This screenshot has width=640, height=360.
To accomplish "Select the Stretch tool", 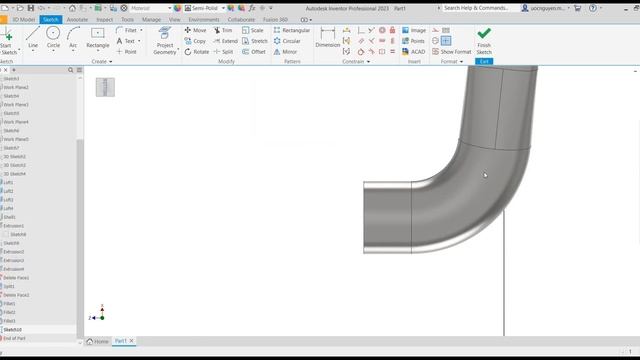I will coord(255,41).
